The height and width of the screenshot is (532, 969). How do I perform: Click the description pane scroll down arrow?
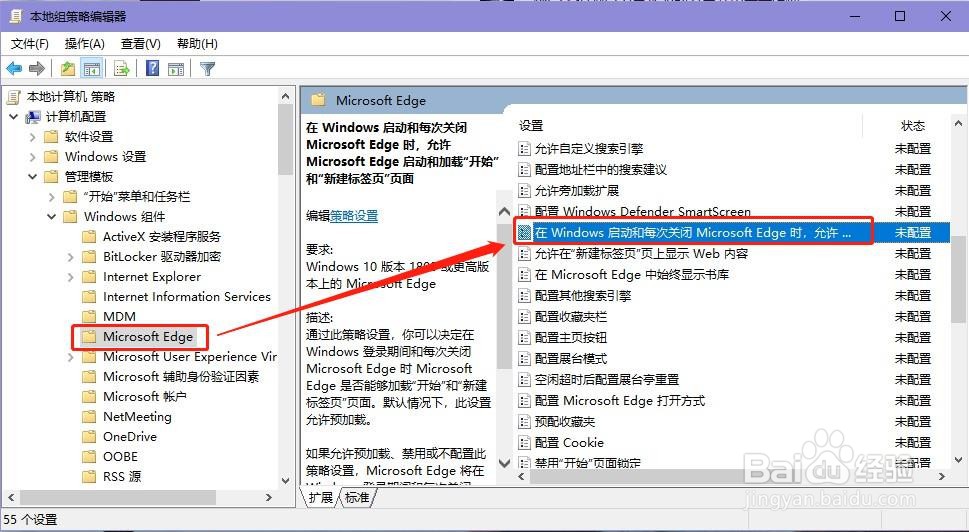point(504,462)
